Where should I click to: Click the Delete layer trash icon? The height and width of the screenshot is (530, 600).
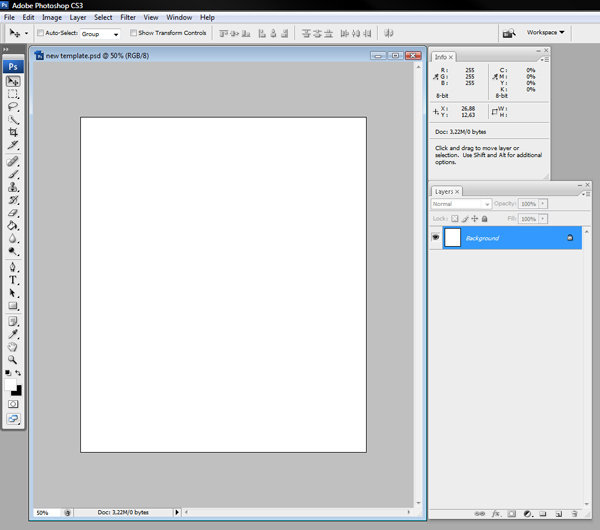[x=574, y=514]
